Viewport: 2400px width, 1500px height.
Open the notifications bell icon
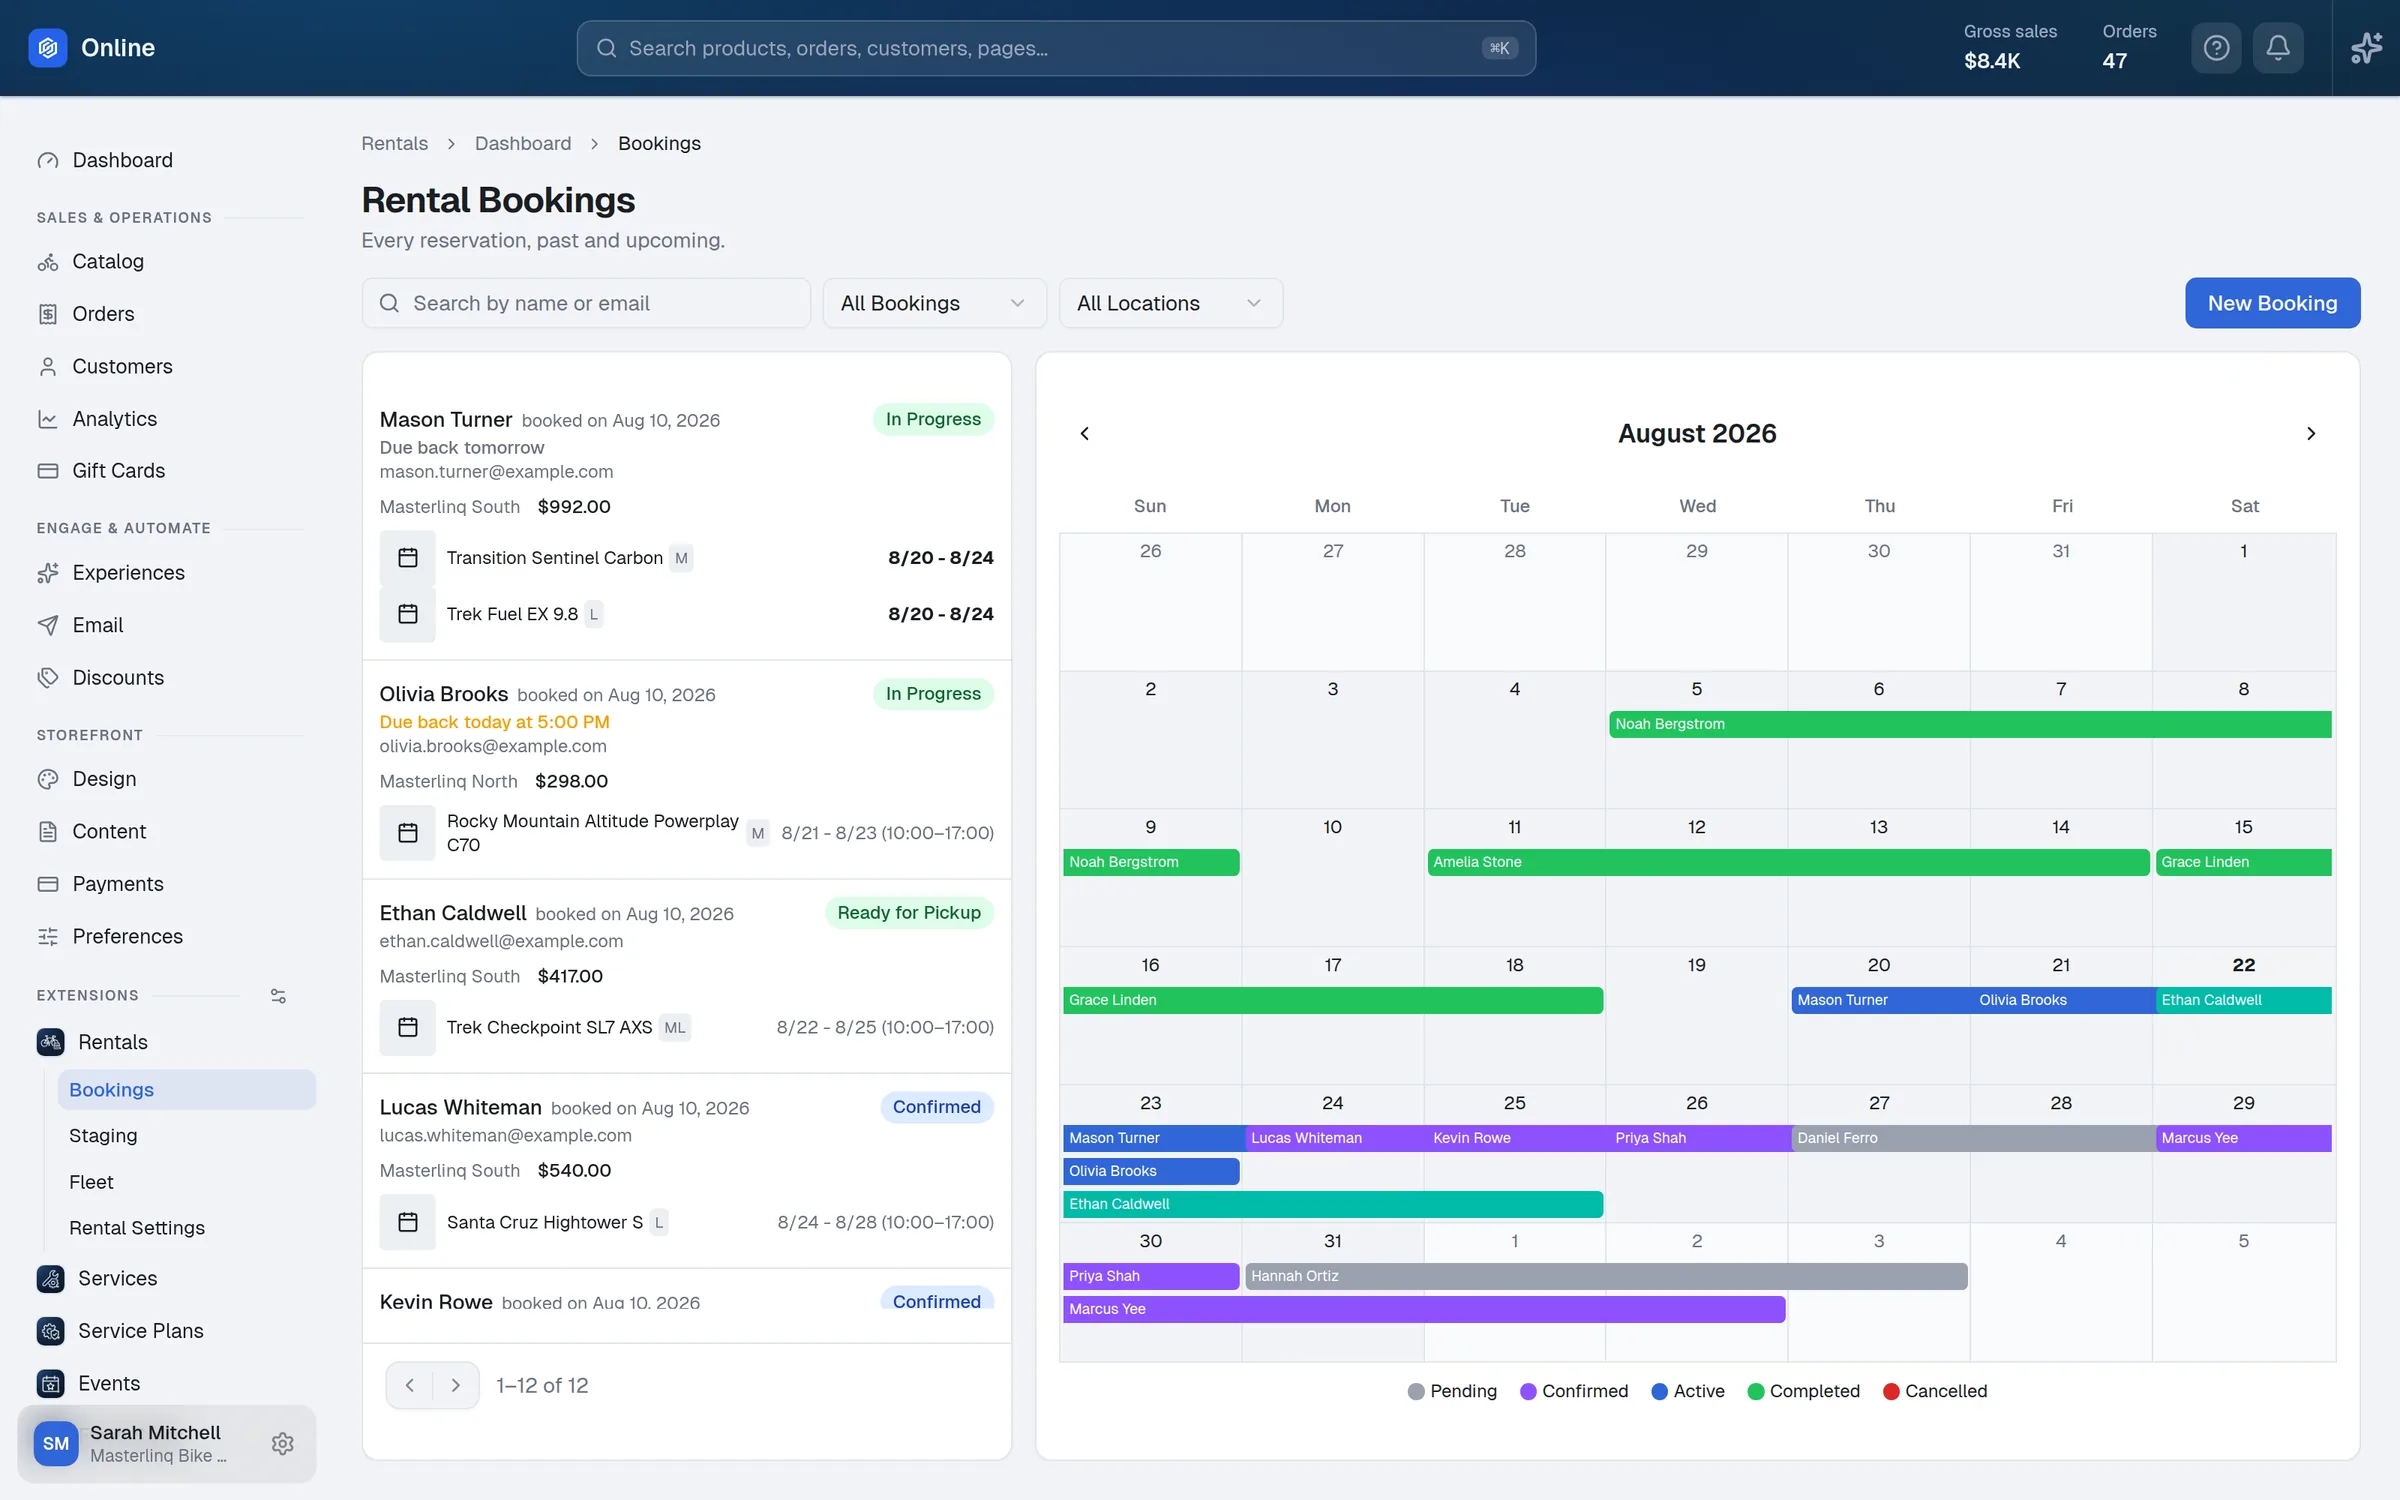click(2278, 48)
